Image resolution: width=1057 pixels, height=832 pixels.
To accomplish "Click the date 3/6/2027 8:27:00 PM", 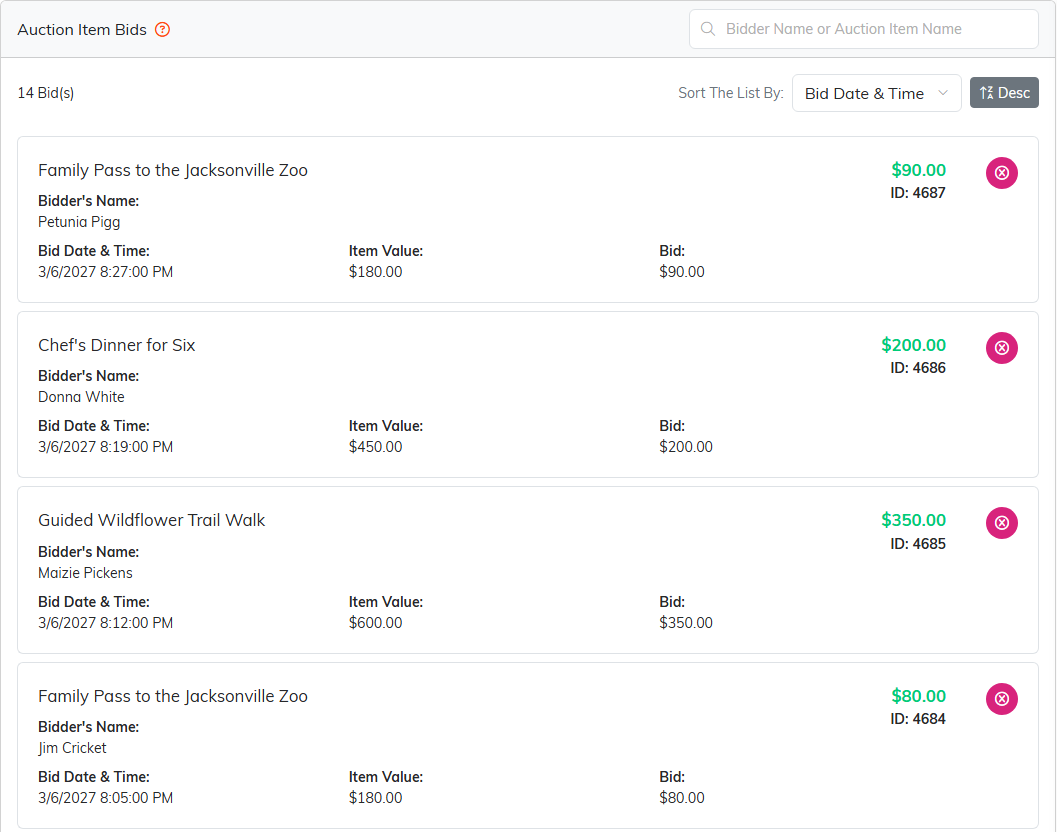I will (105, 272).
